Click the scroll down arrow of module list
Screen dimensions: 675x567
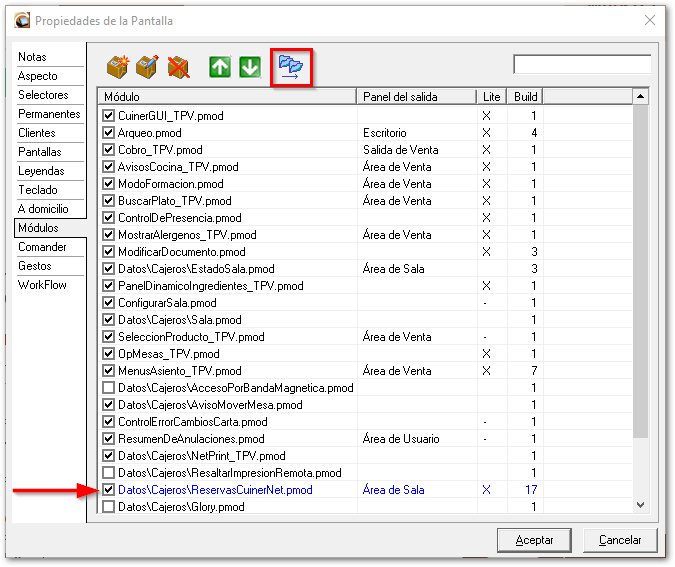[x=640, y=505]
